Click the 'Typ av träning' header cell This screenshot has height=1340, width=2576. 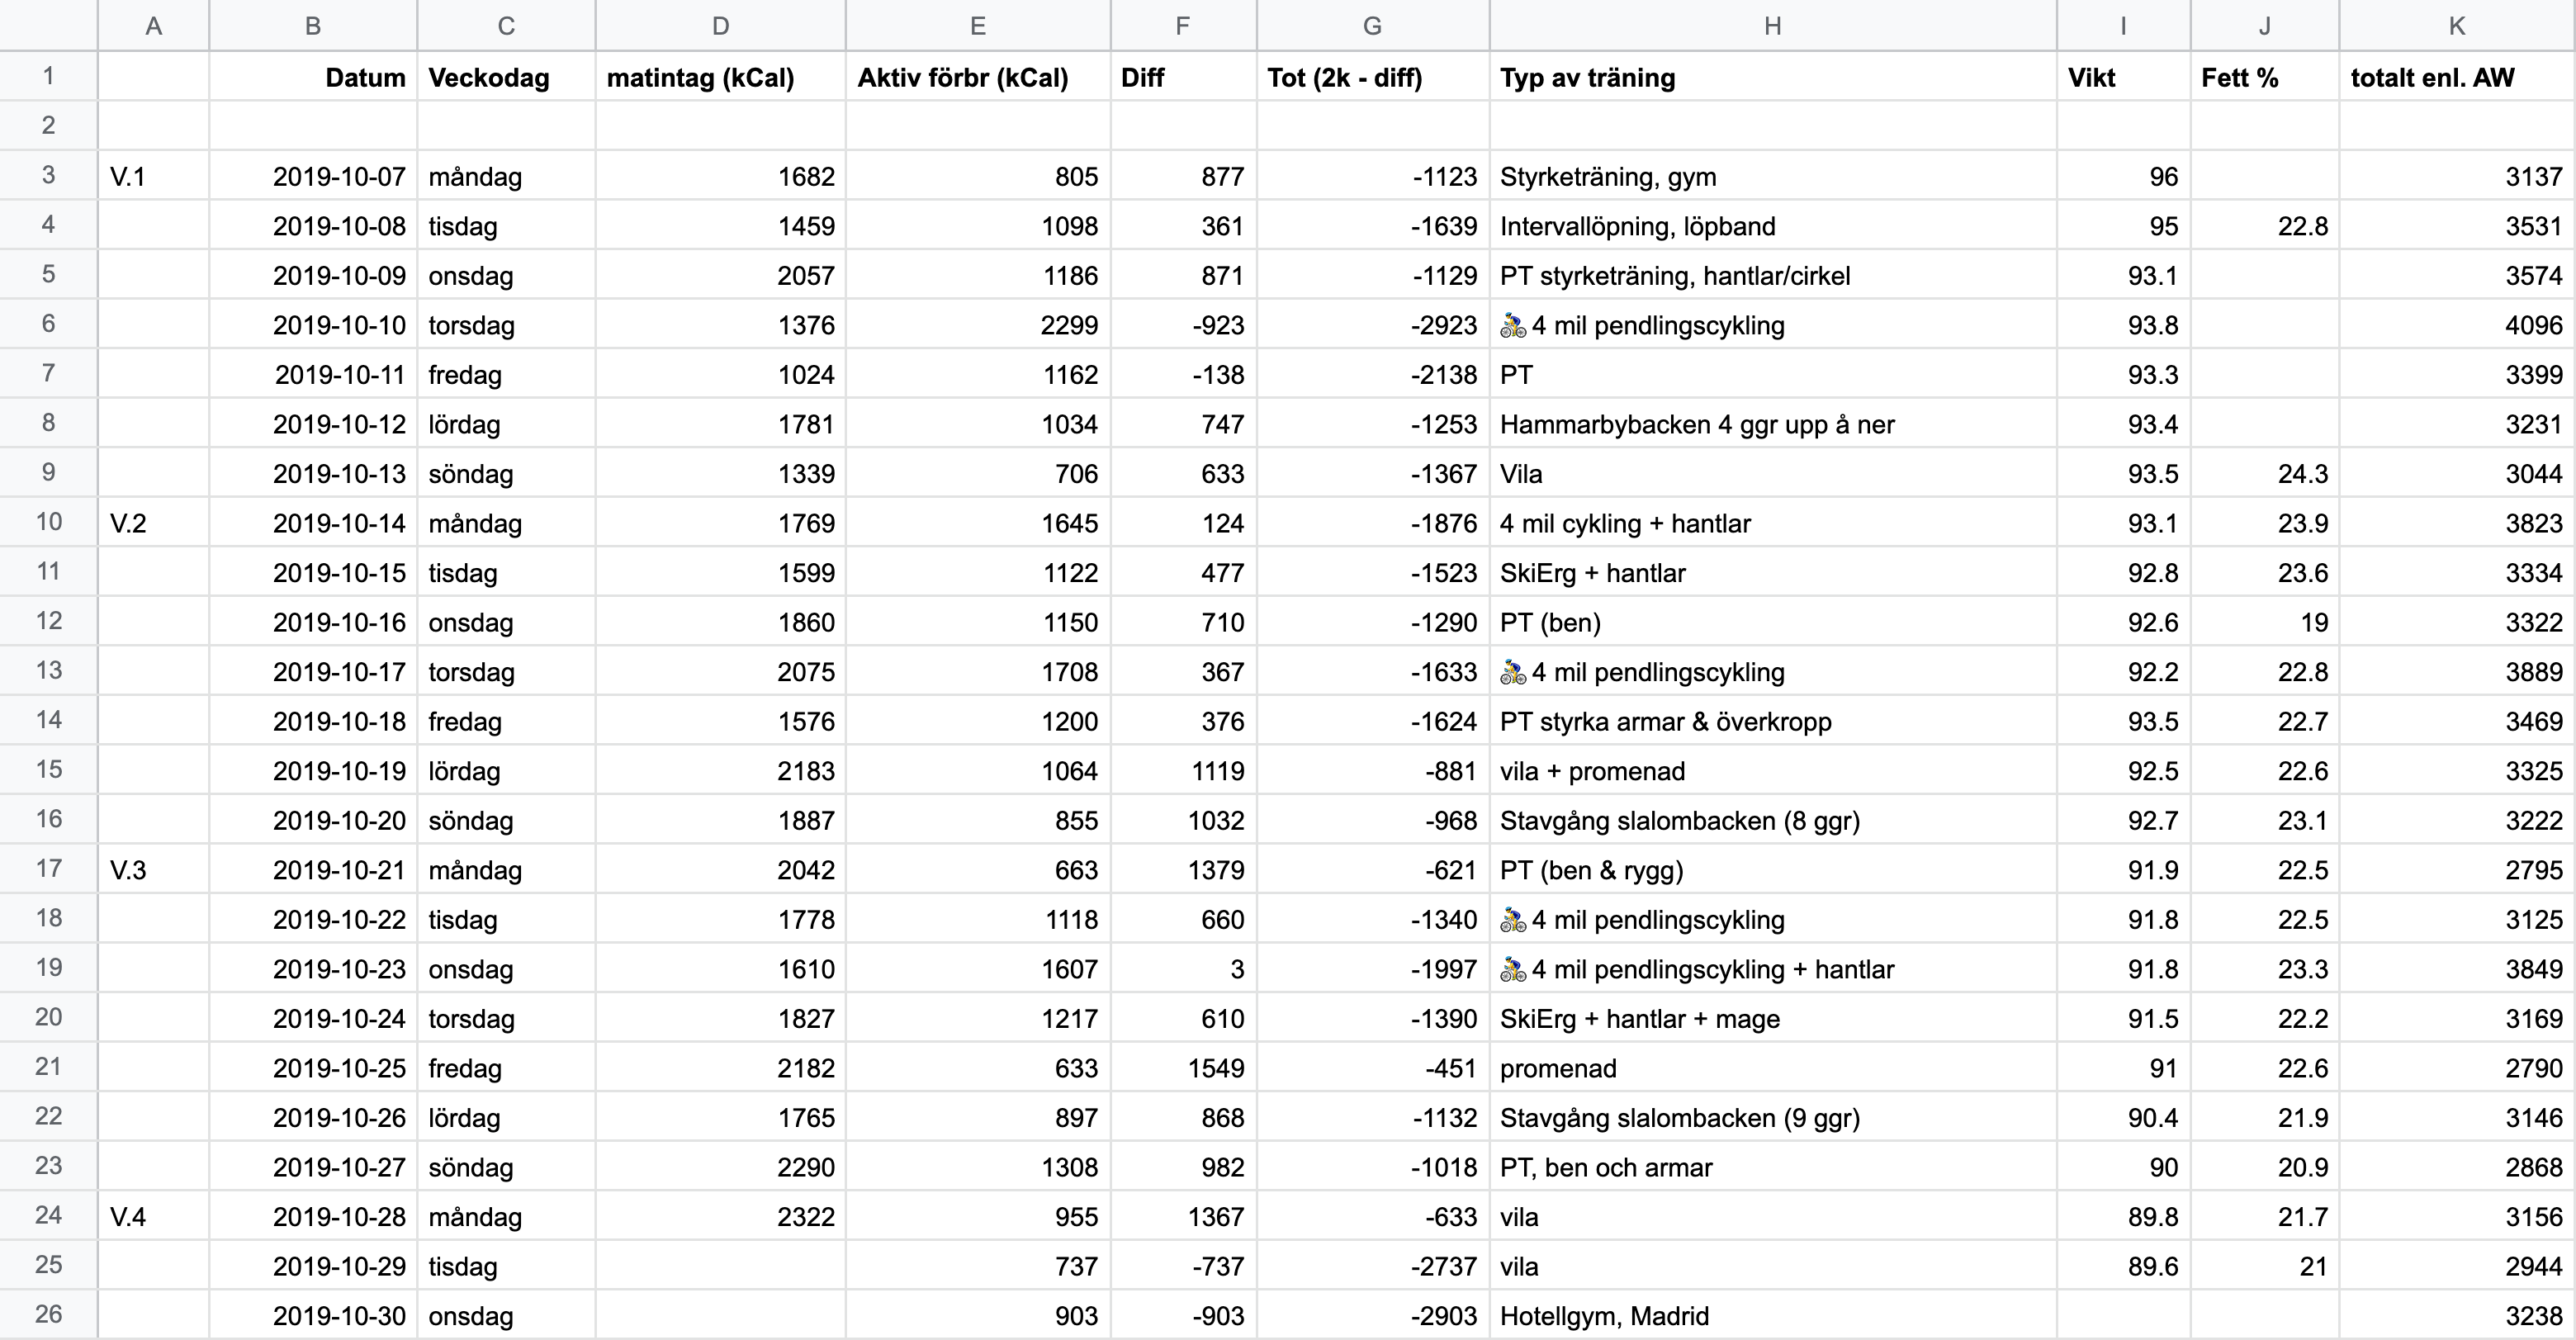pos(1772,77)
